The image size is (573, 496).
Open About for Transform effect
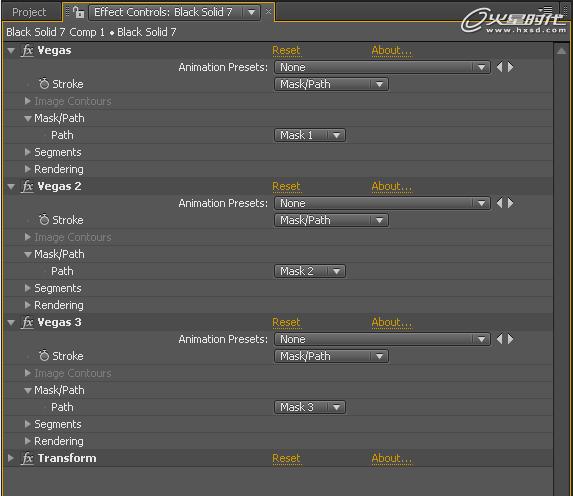tap(392, 458)
